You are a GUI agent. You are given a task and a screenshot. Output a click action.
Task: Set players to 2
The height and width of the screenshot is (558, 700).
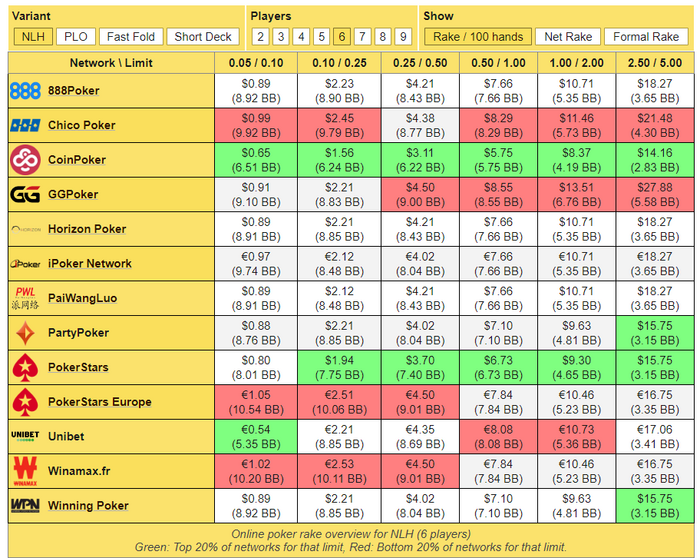261,37
